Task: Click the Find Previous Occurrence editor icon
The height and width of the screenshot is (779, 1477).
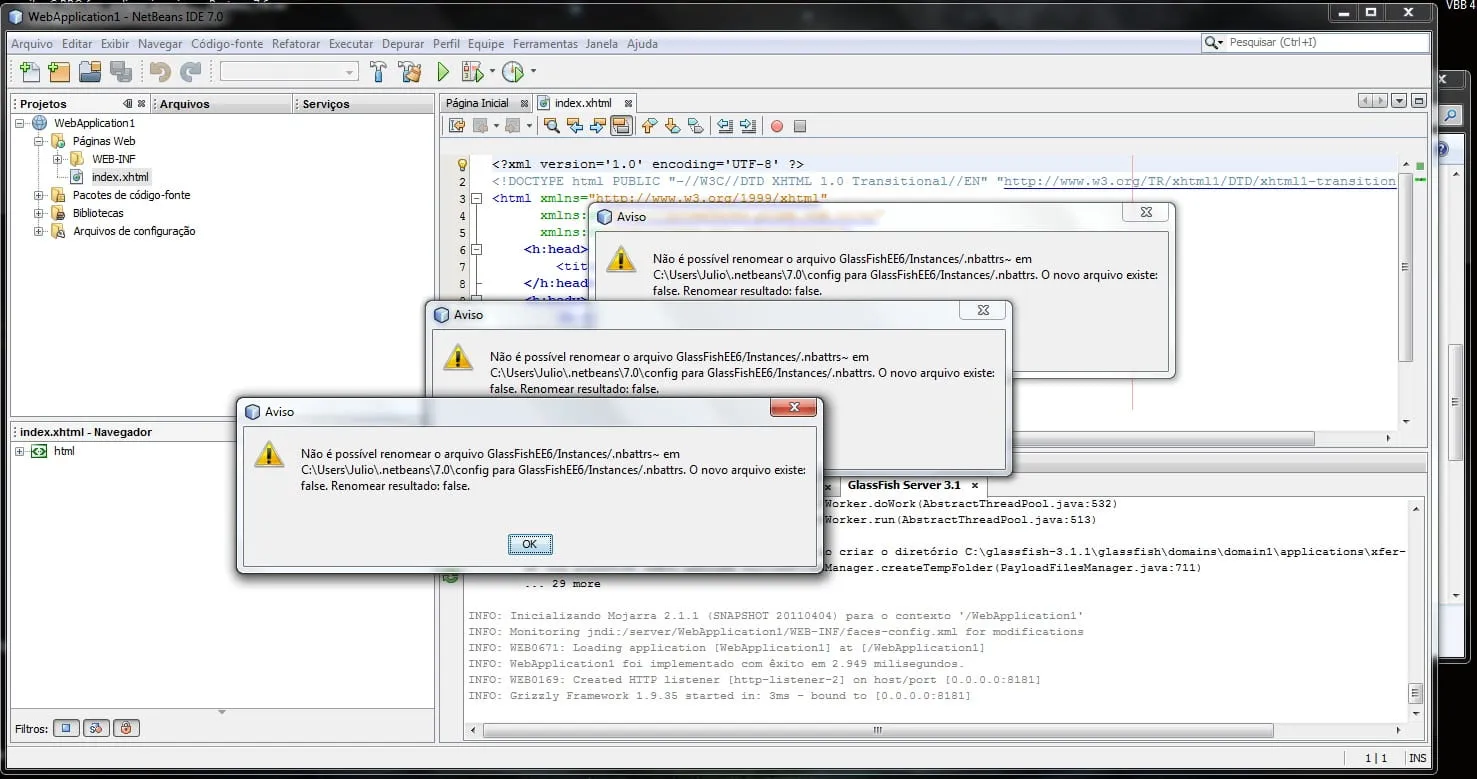Action: (574, 126)
